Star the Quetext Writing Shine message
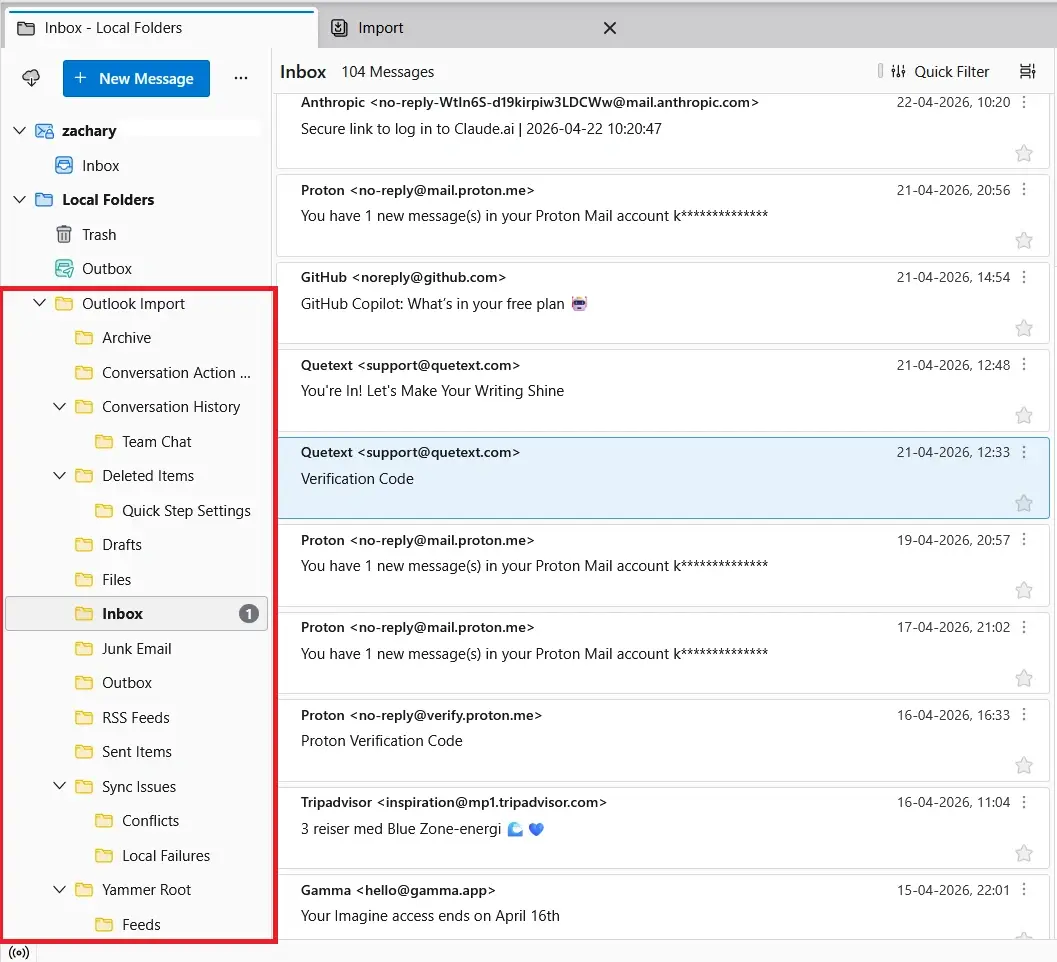The width and height of the screenshot is (1057, 962). coord(1024,415)
